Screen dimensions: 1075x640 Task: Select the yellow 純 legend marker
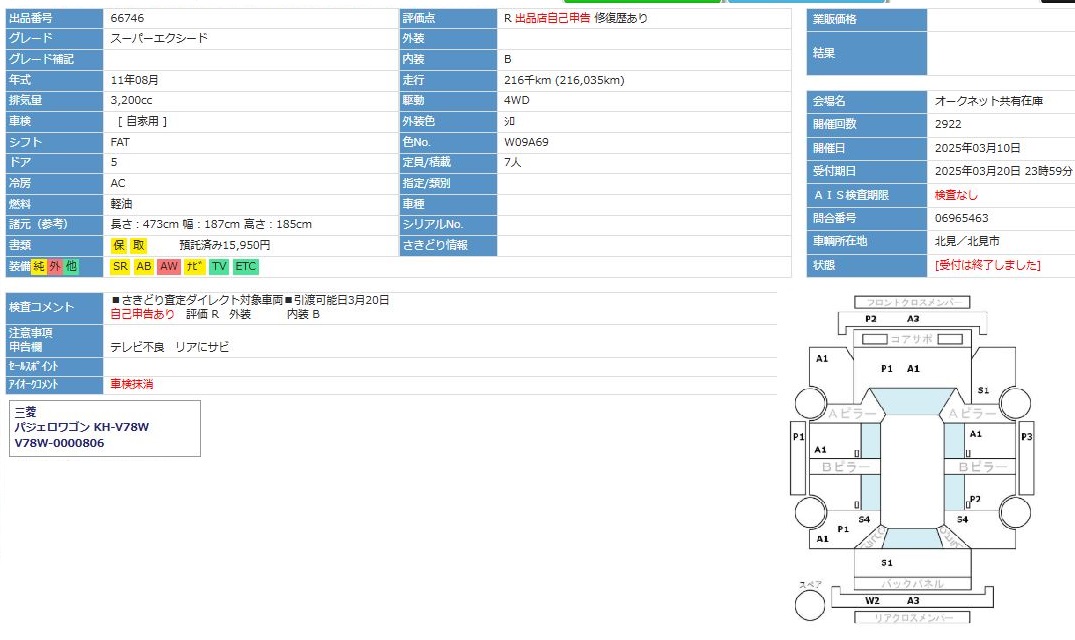(39, 267)
